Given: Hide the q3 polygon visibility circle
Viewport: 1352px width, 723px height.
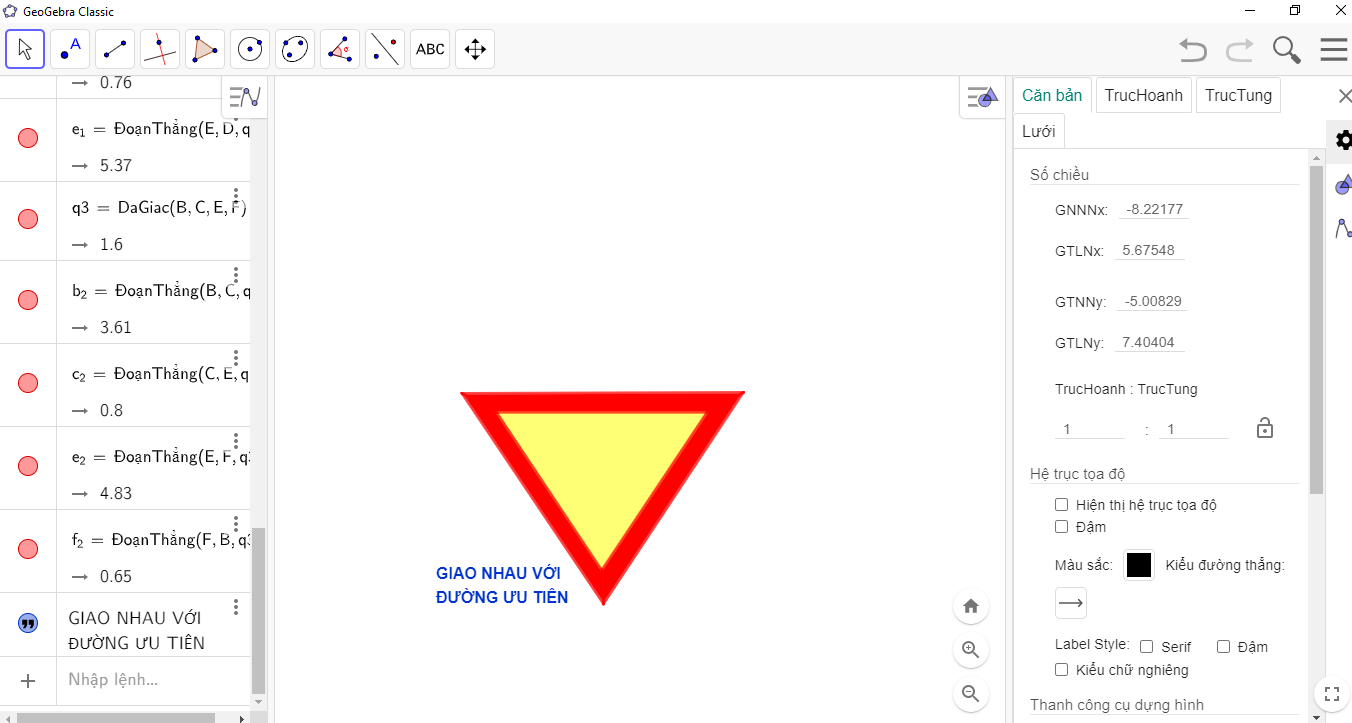Looking at the screenshot, I should 28,220.
